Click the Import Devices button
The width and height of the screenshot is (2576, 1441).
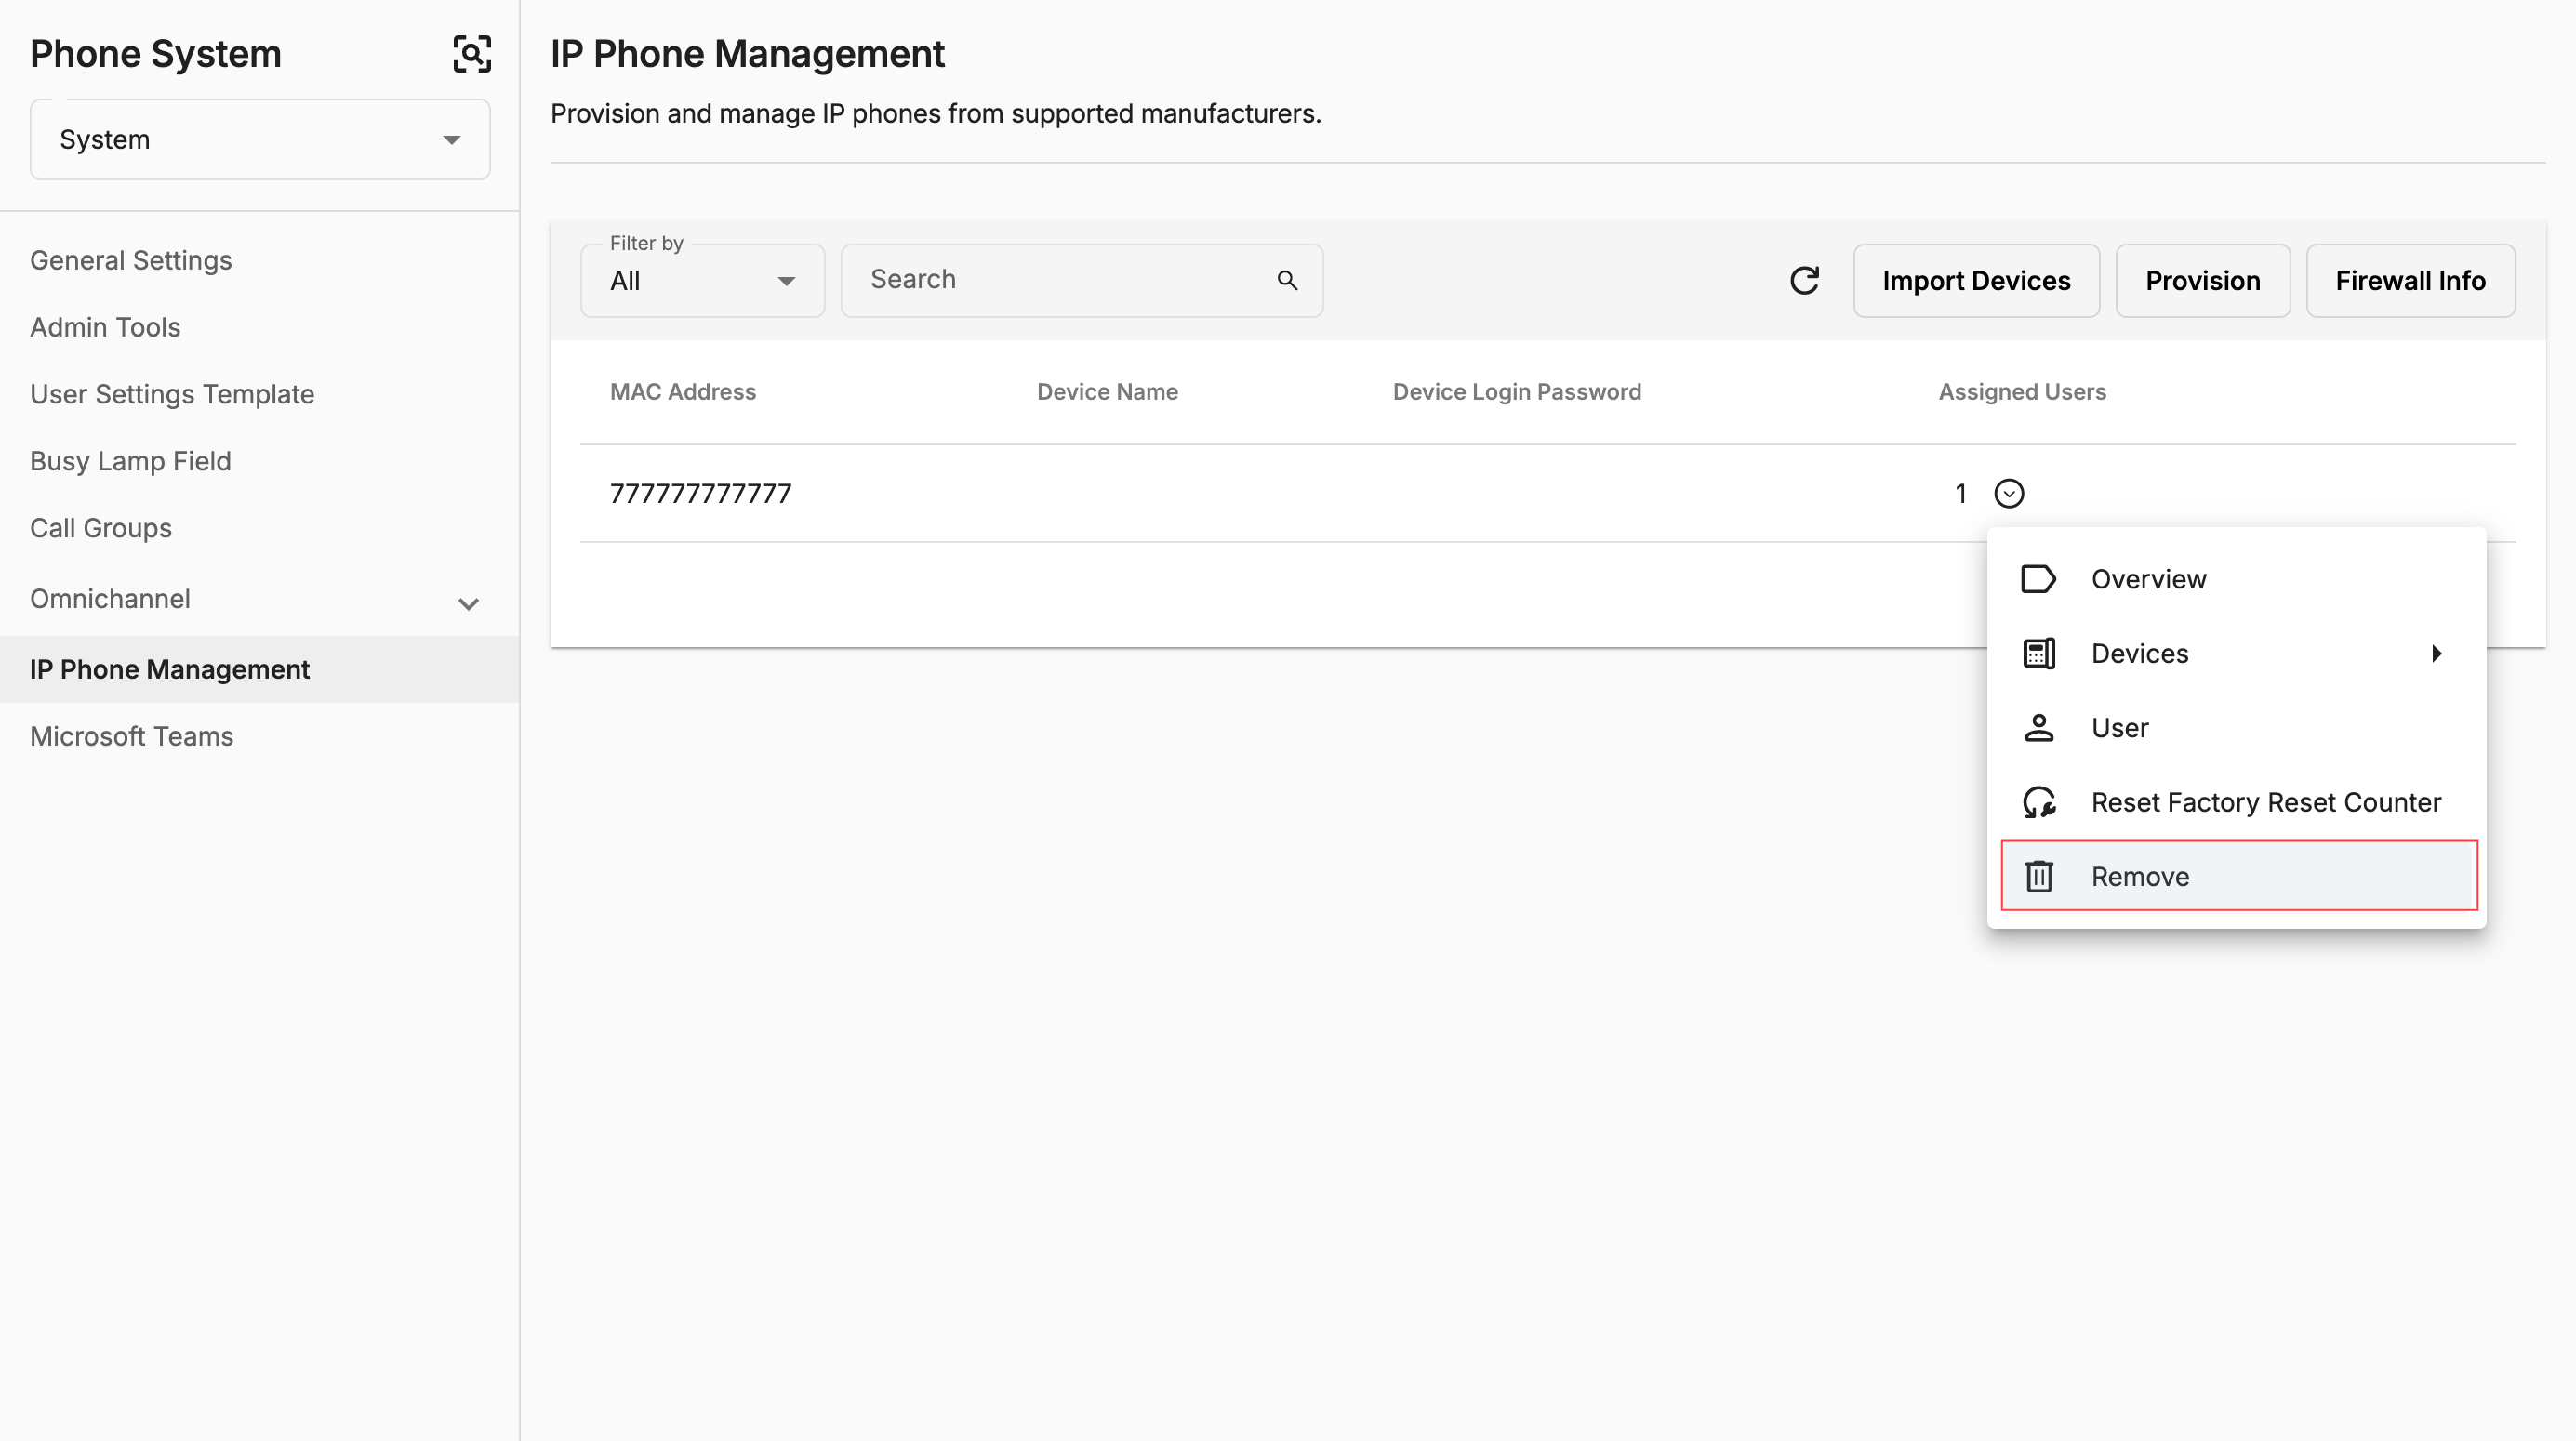[1975, 281]
